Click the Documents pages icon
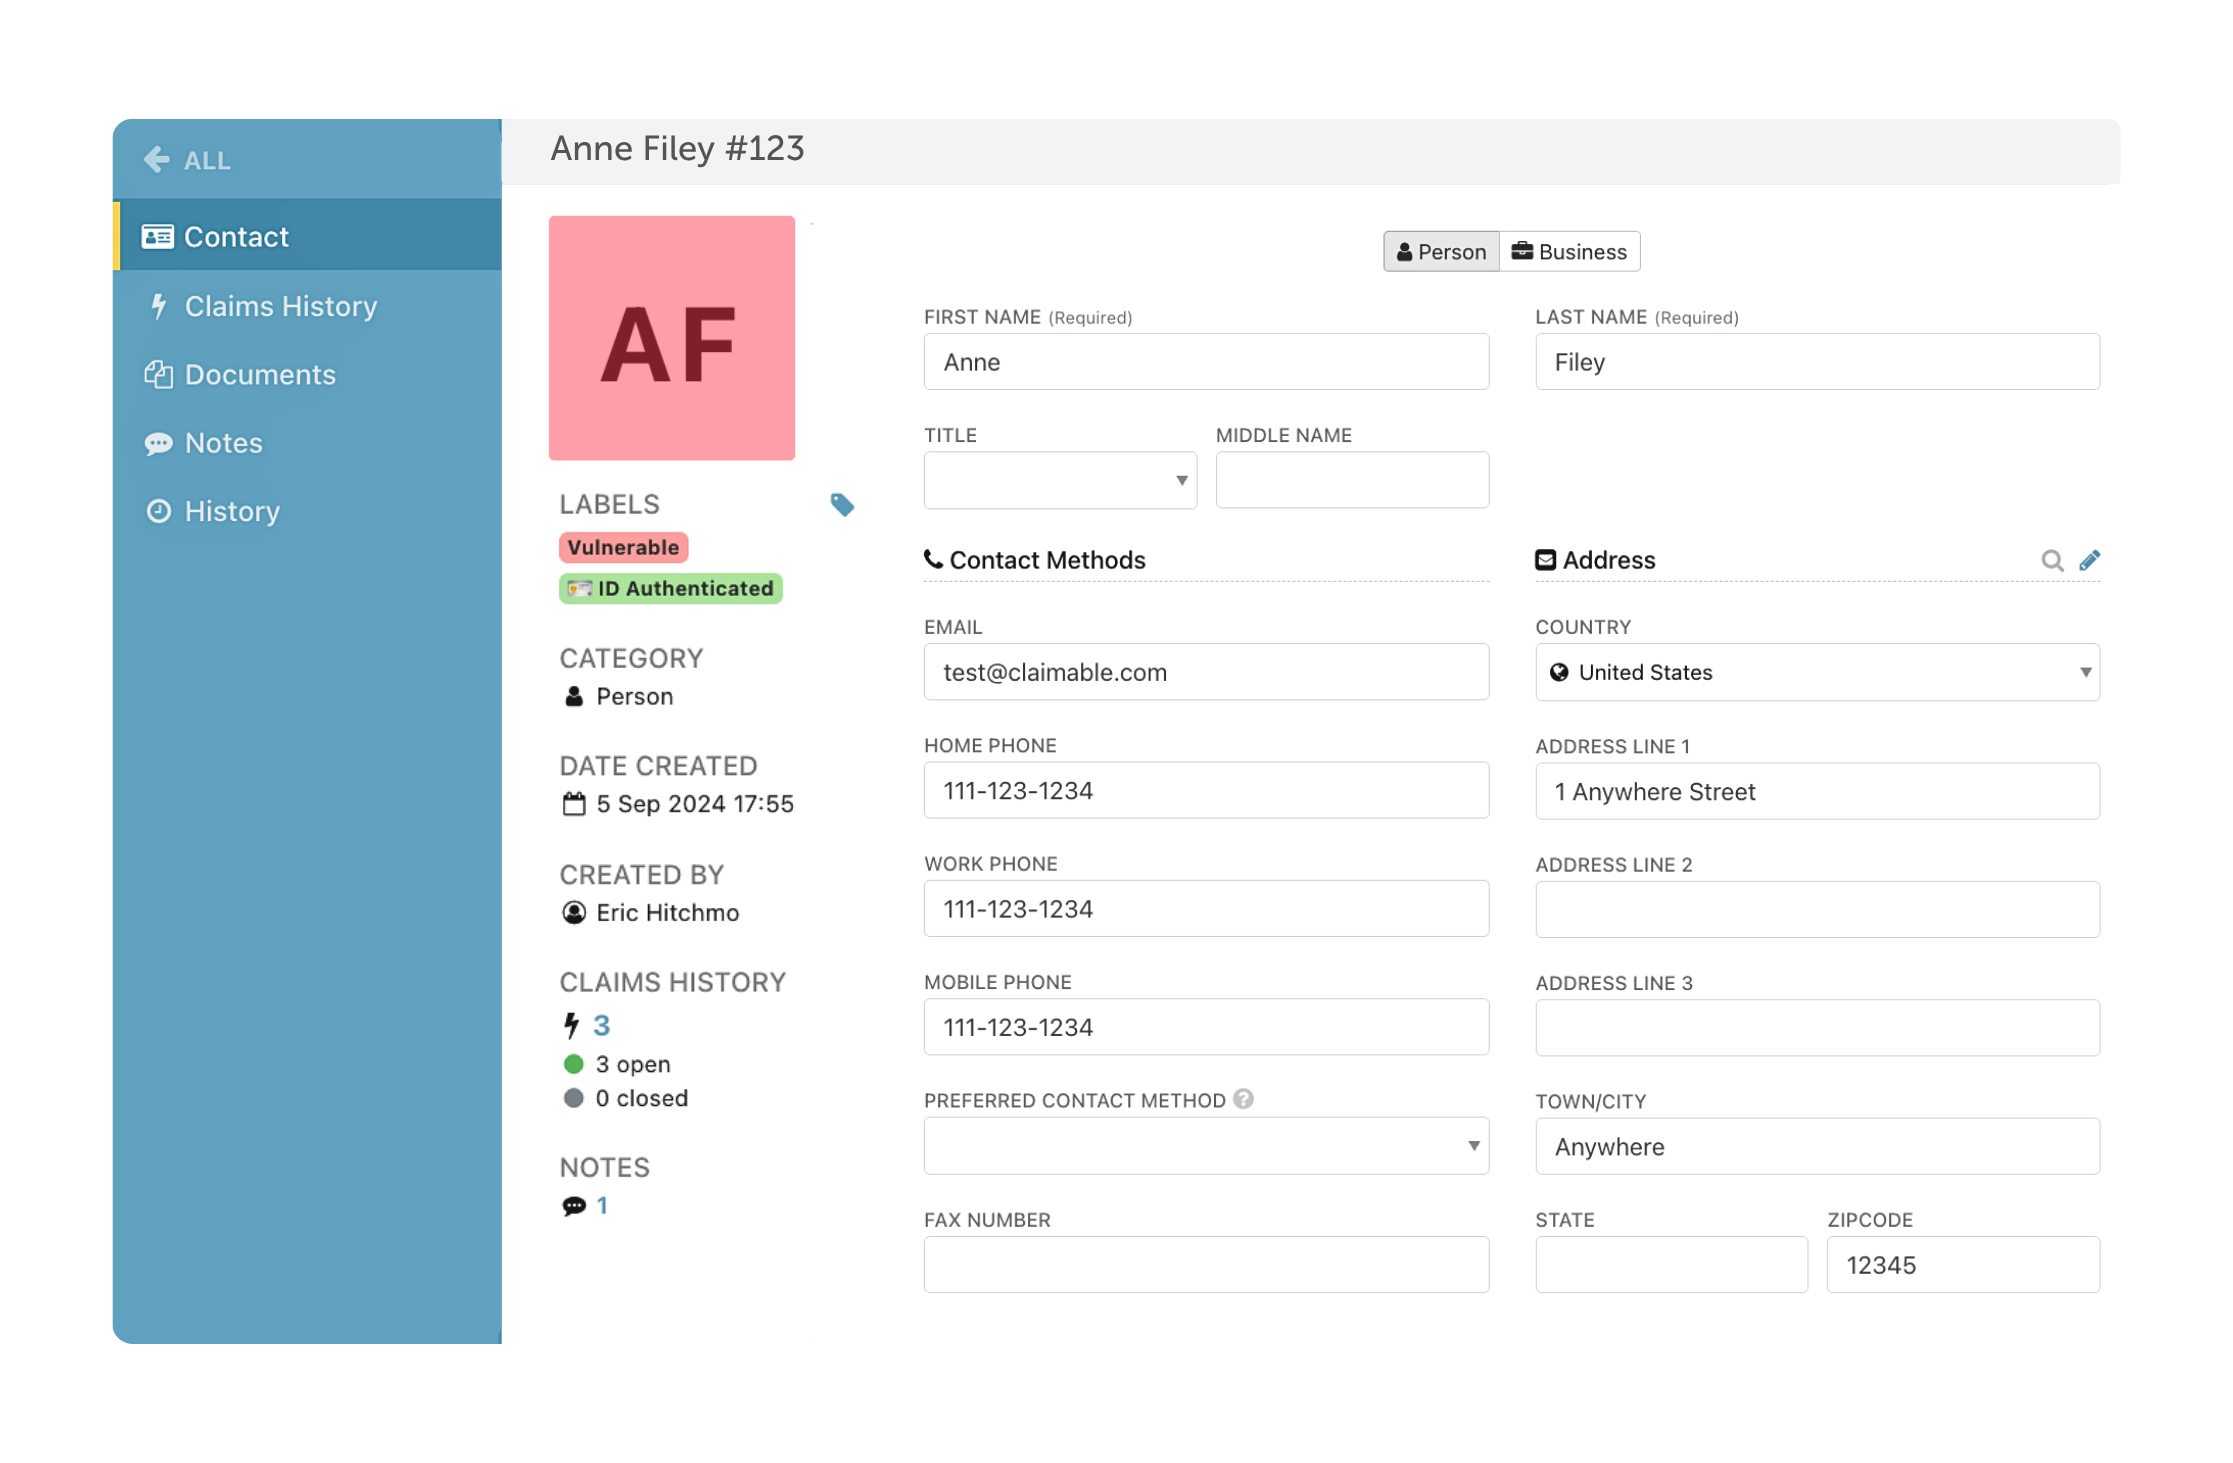2233x1463 pixels. point(158,374)
